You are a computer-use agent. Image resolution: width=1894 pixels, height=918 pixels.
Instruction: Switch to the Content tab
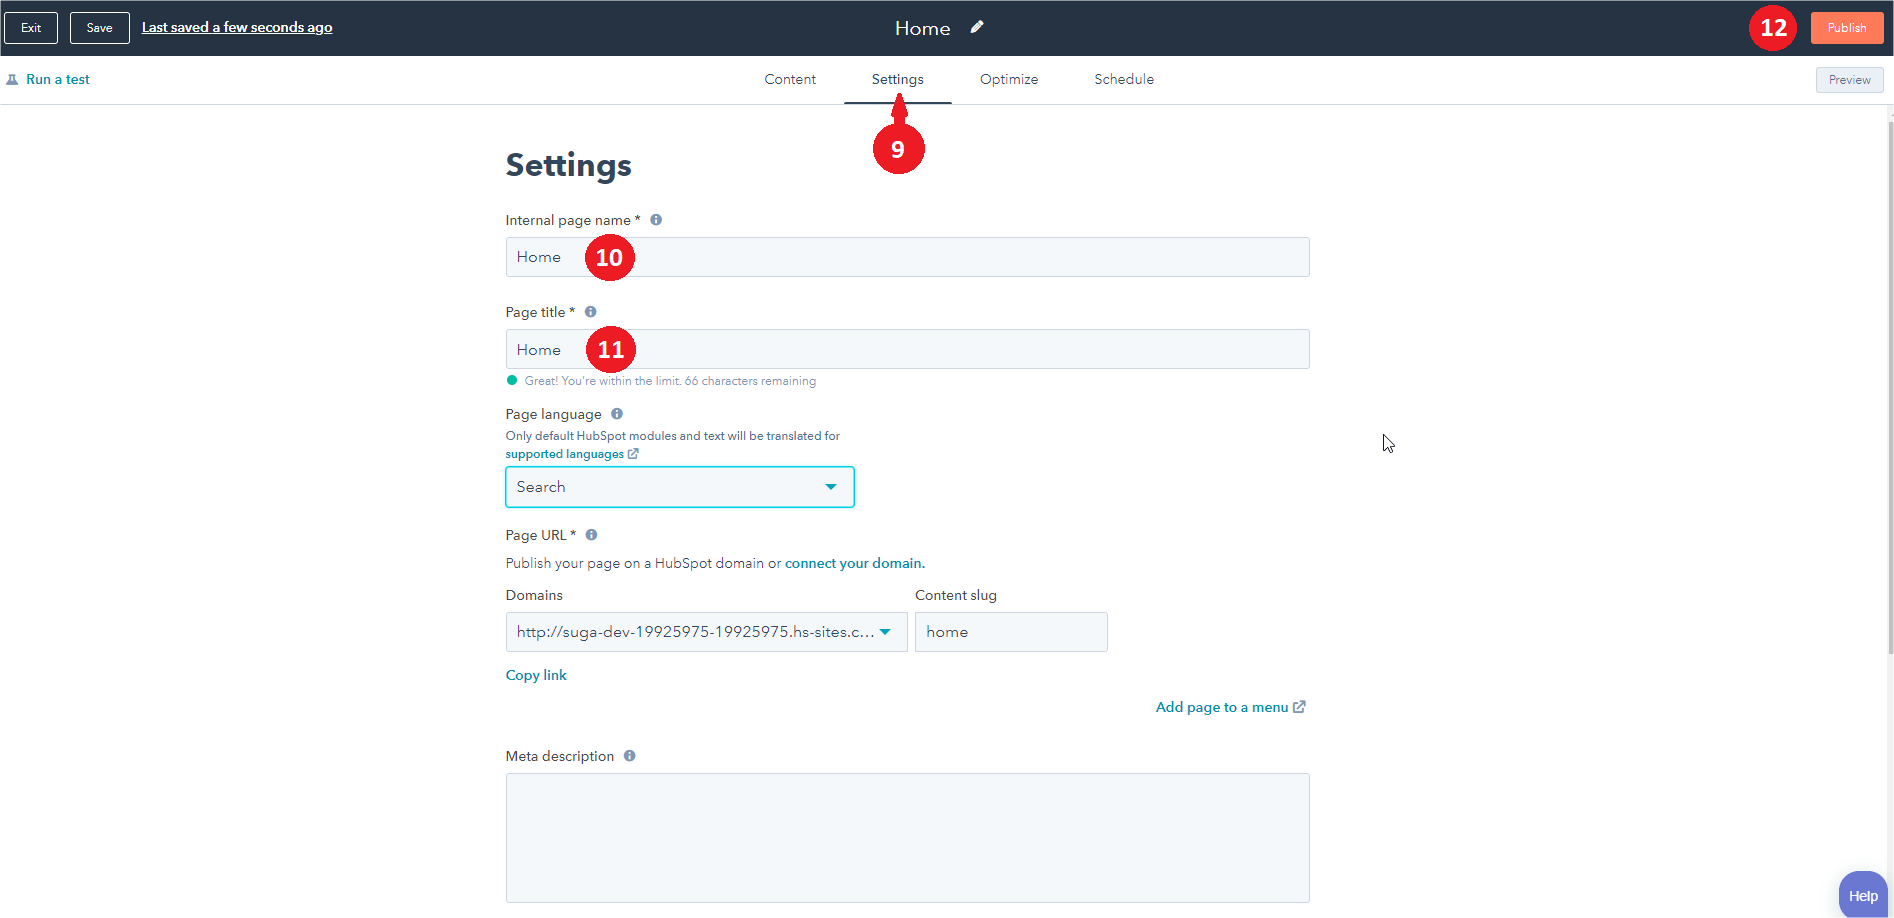tap(790, 80)
